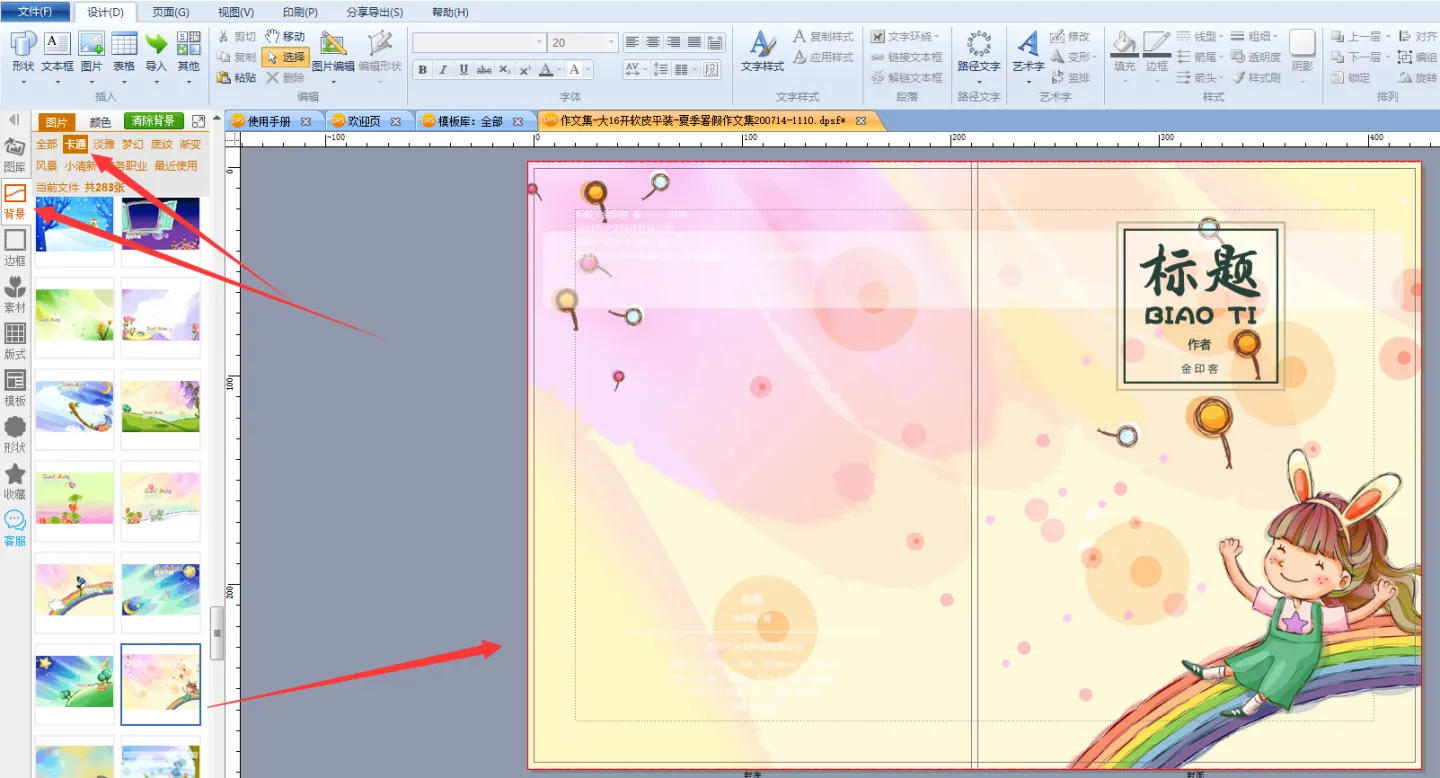Image resolution: width=1440 pixels, height=778 pixels.
Task: Expand the font color dropdown arrow
Action: [x=559, y=70]
